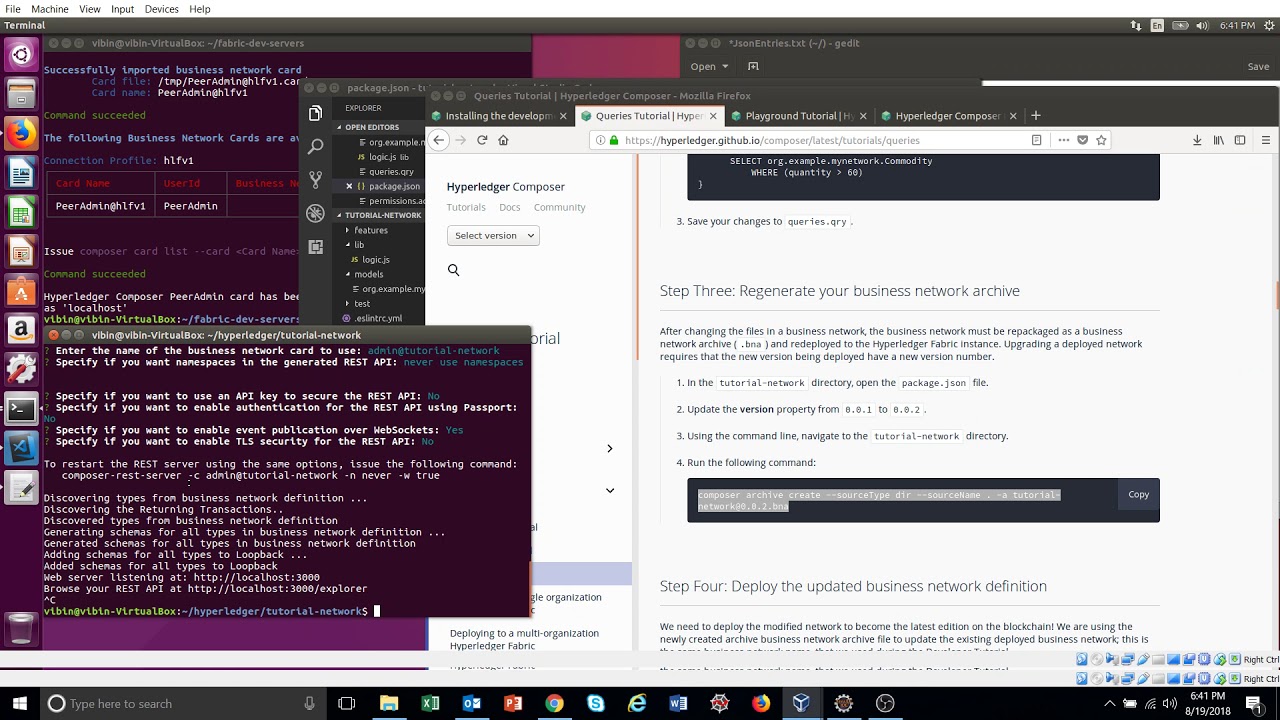Open Ubuntu Software launcher icon
This screenshot has width=1280, height=720.
pyautogui.click(x=22, y=290)
